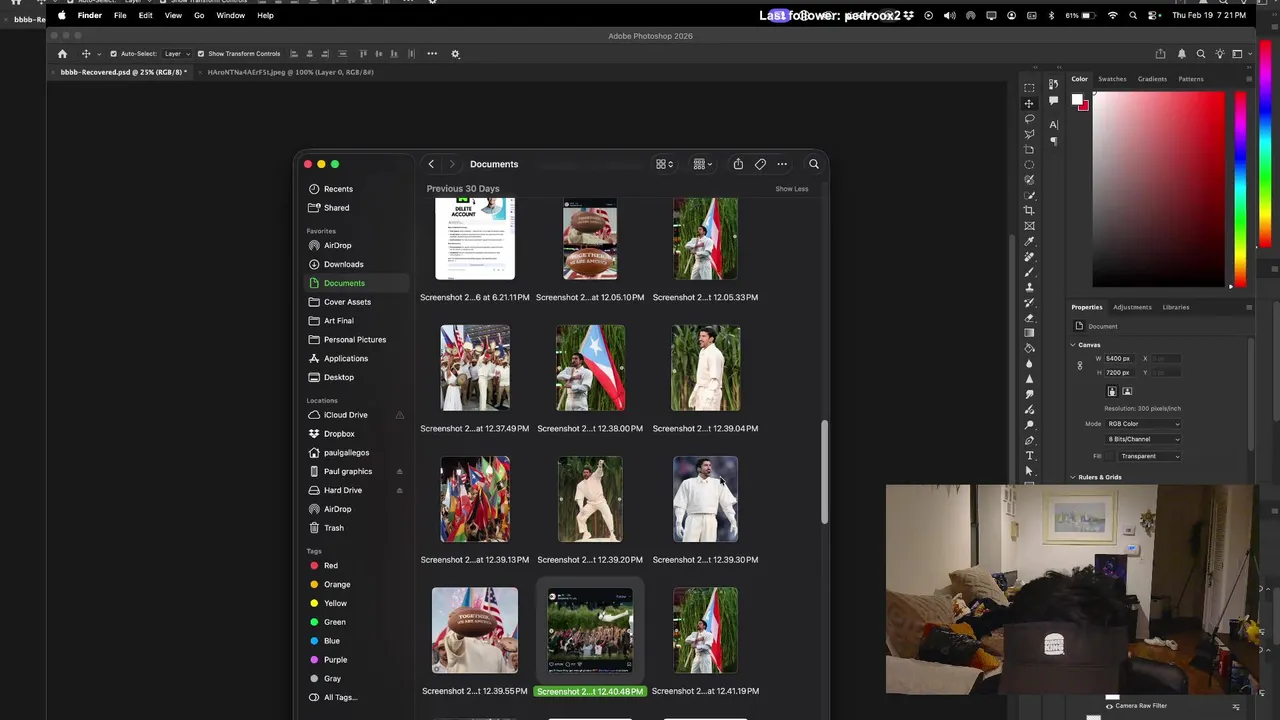The width and height of the screenshot is (1280, 720).
Task: Open the Finder tags icon
Action: pyautogui.click(x=760, y=164)
